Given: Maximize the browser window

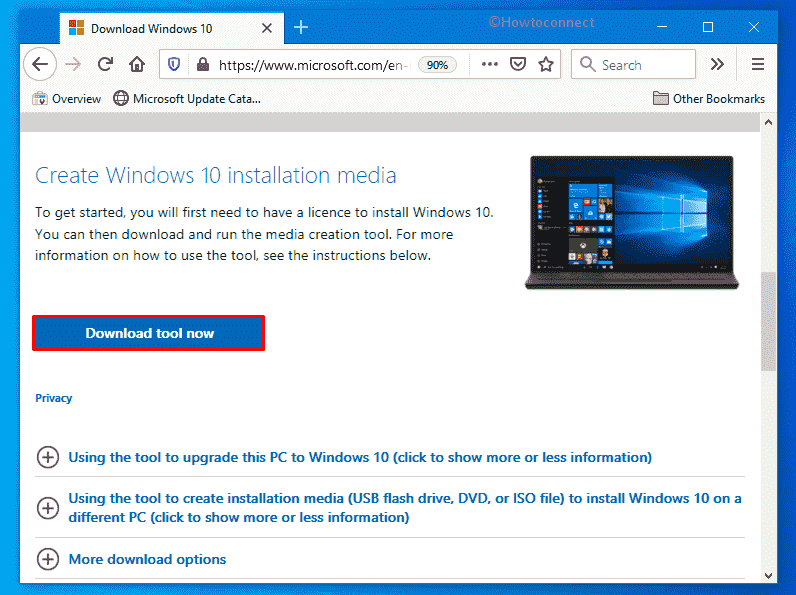Looking at the screenshot, I should tap(708, 27).
